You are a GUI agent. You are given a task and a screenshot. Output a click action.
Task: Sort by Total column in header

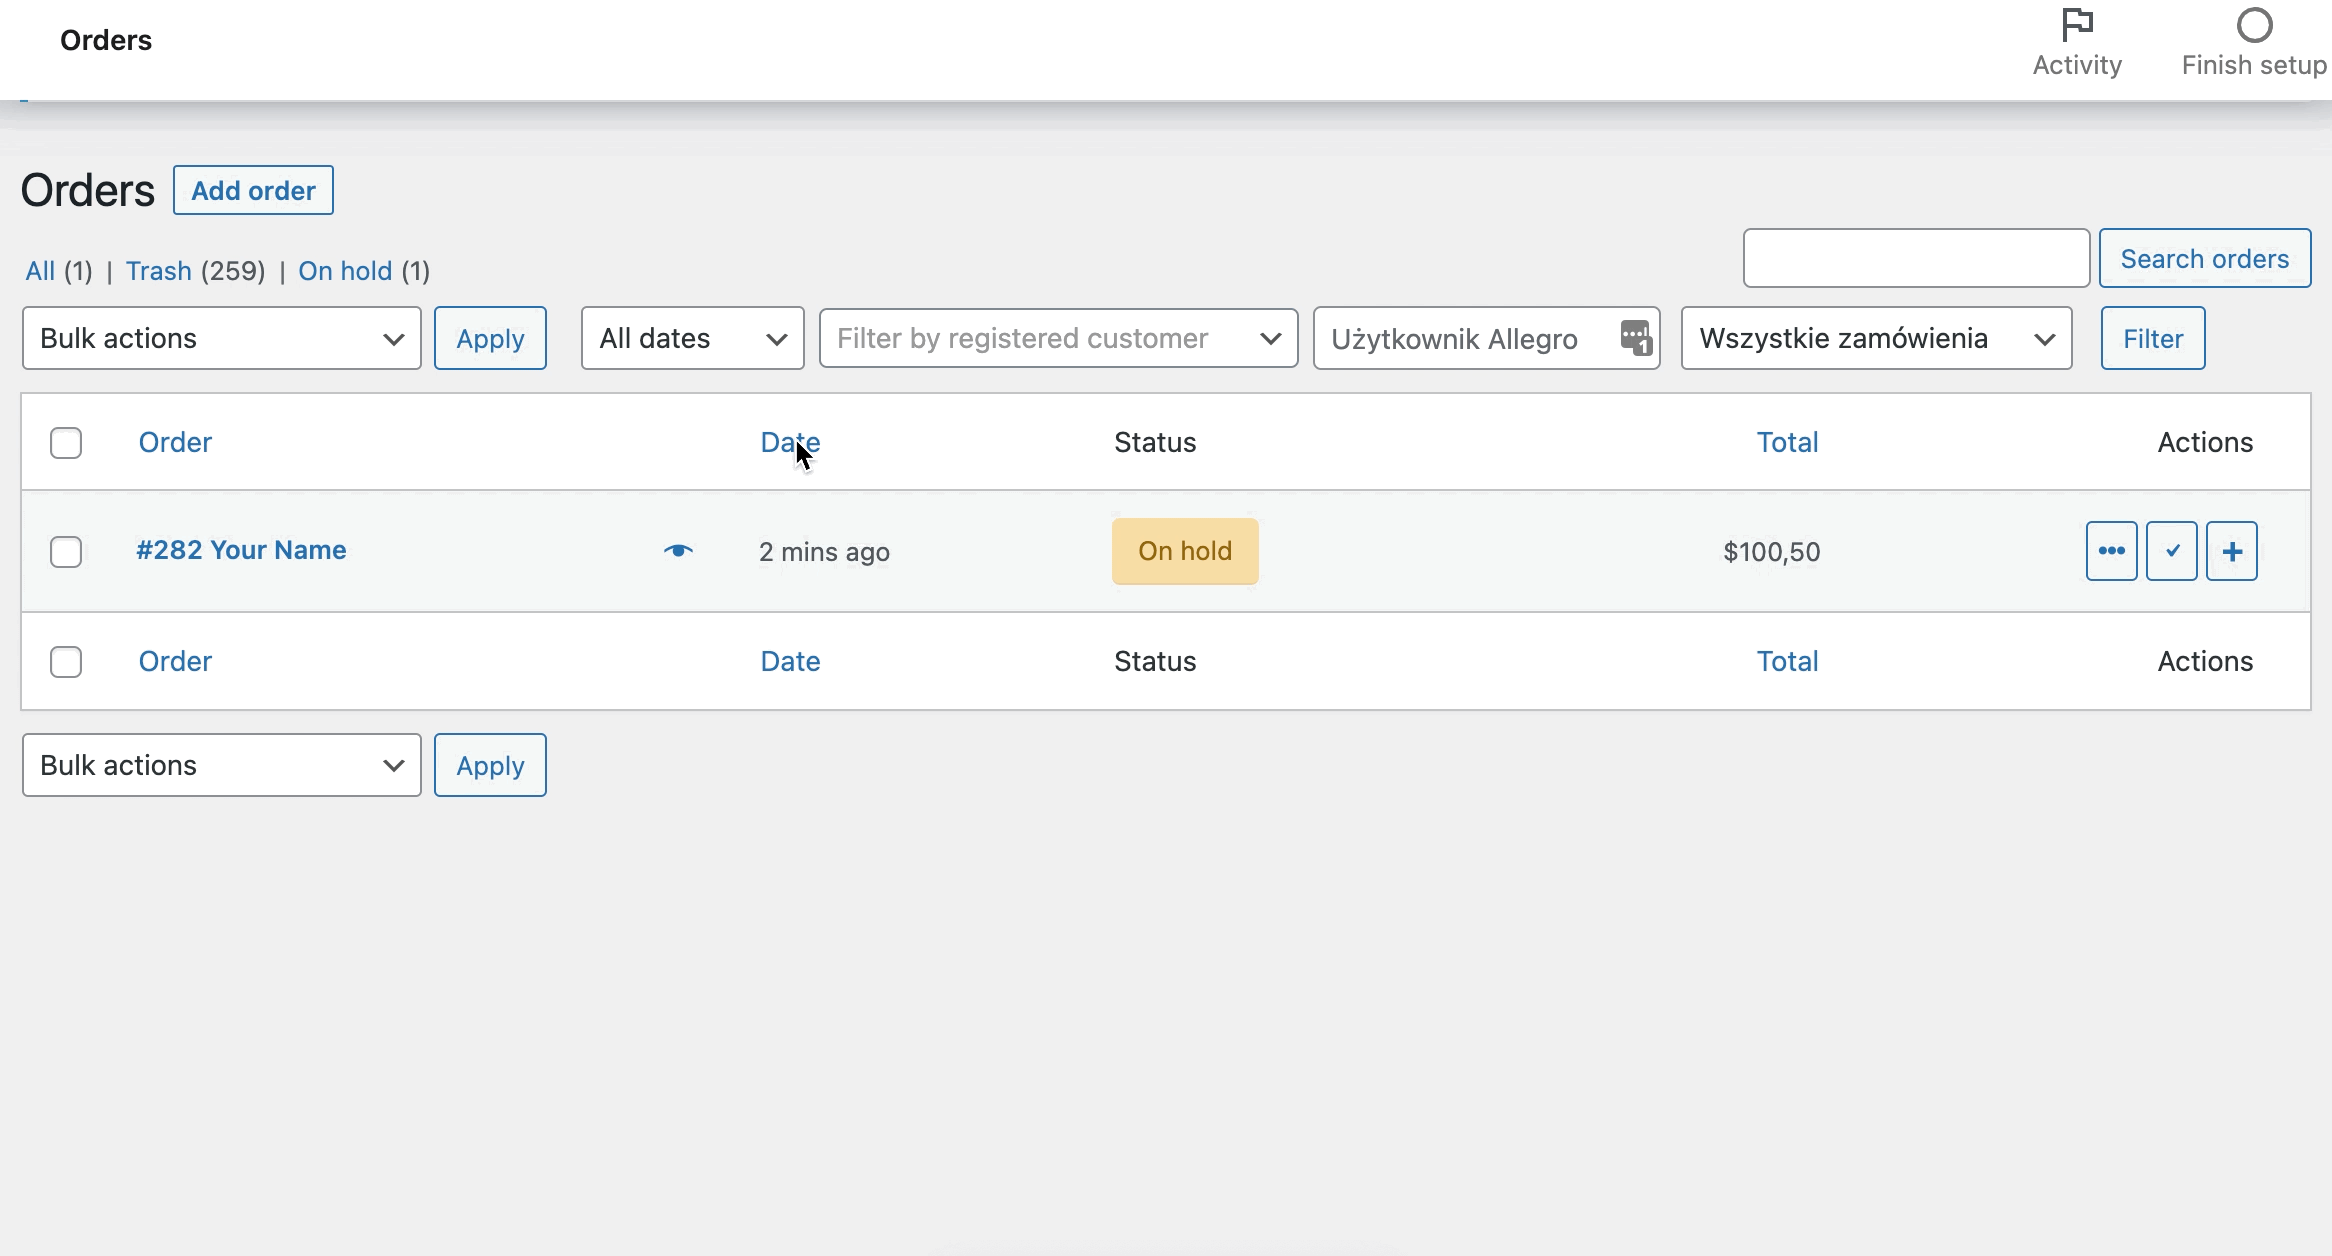point(1788,442)
